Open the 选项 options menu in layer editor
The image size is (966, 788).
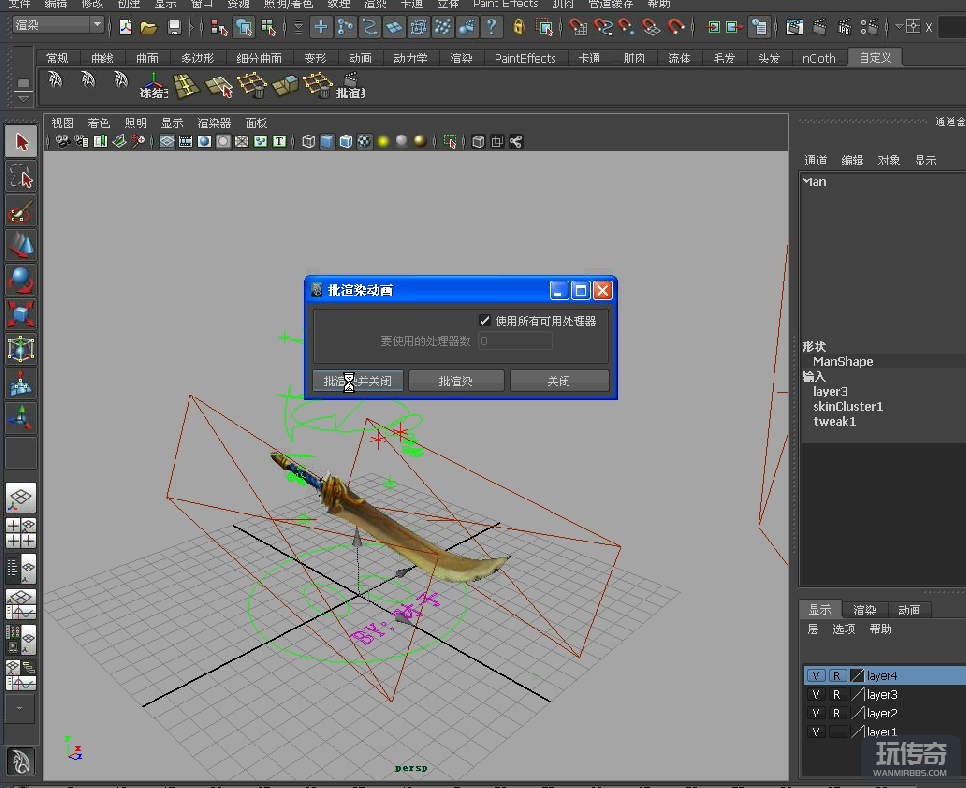pos(843,629)
